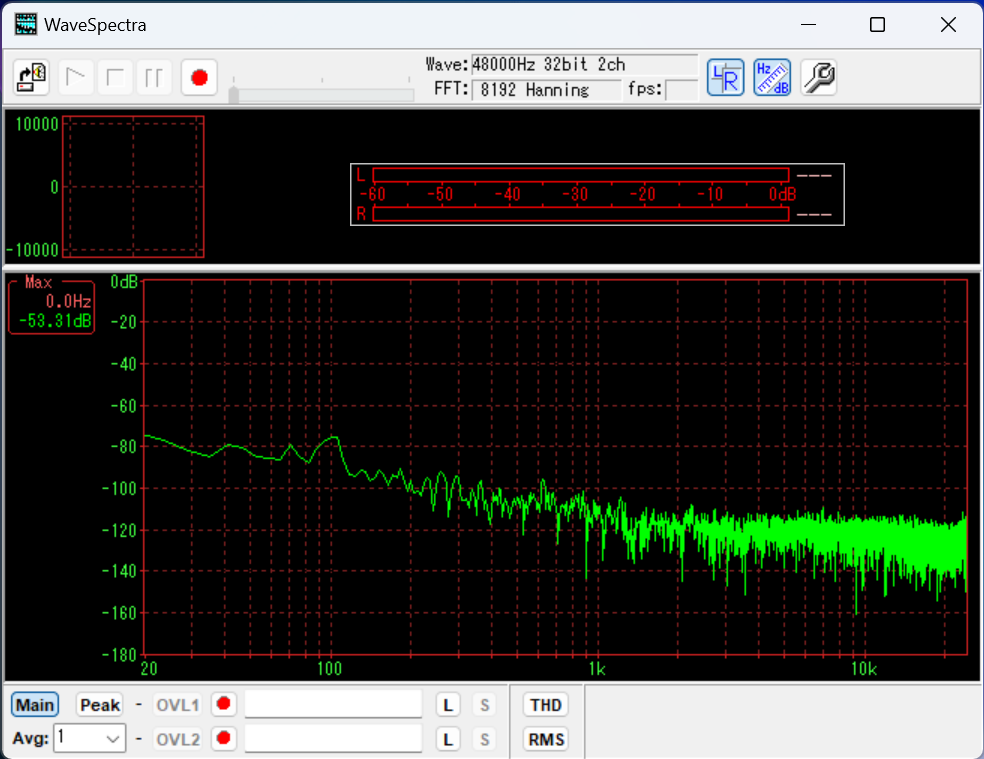Load OVL2 with its L button
This screenshot has width=984, height=759.
[448, 739]
